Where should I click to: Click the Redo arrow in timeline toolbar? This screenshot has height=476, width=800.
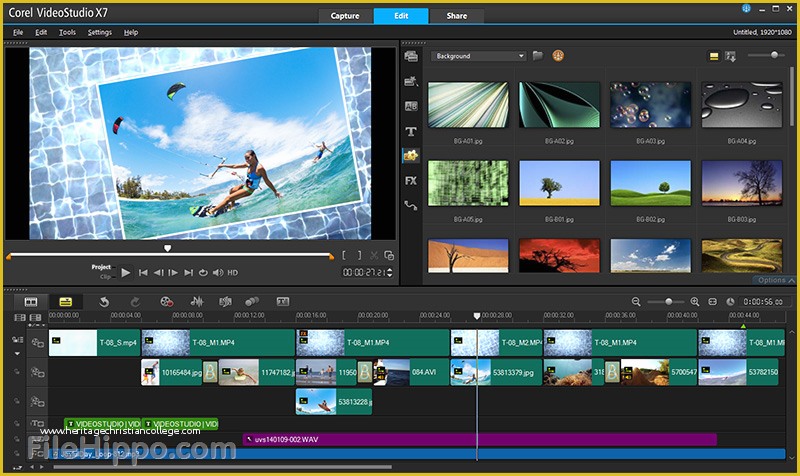pyautogui.click(x=135, y=302)
